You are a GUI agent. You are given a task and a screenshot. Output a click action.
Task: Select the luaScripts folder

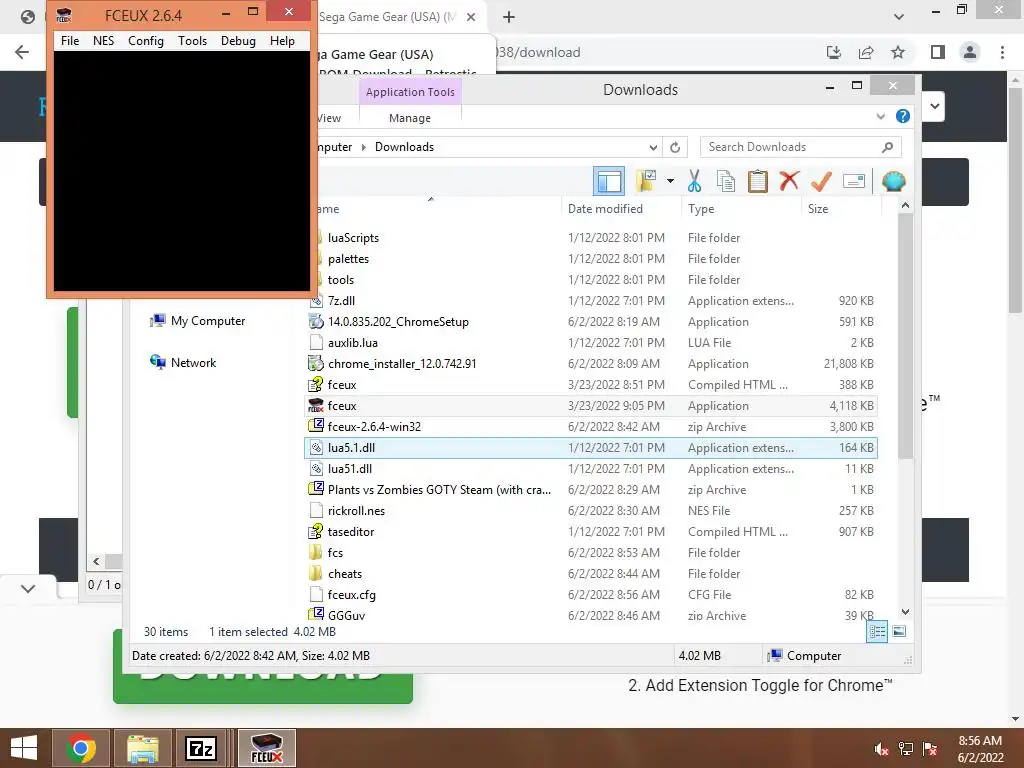click(x=591, y=238)
